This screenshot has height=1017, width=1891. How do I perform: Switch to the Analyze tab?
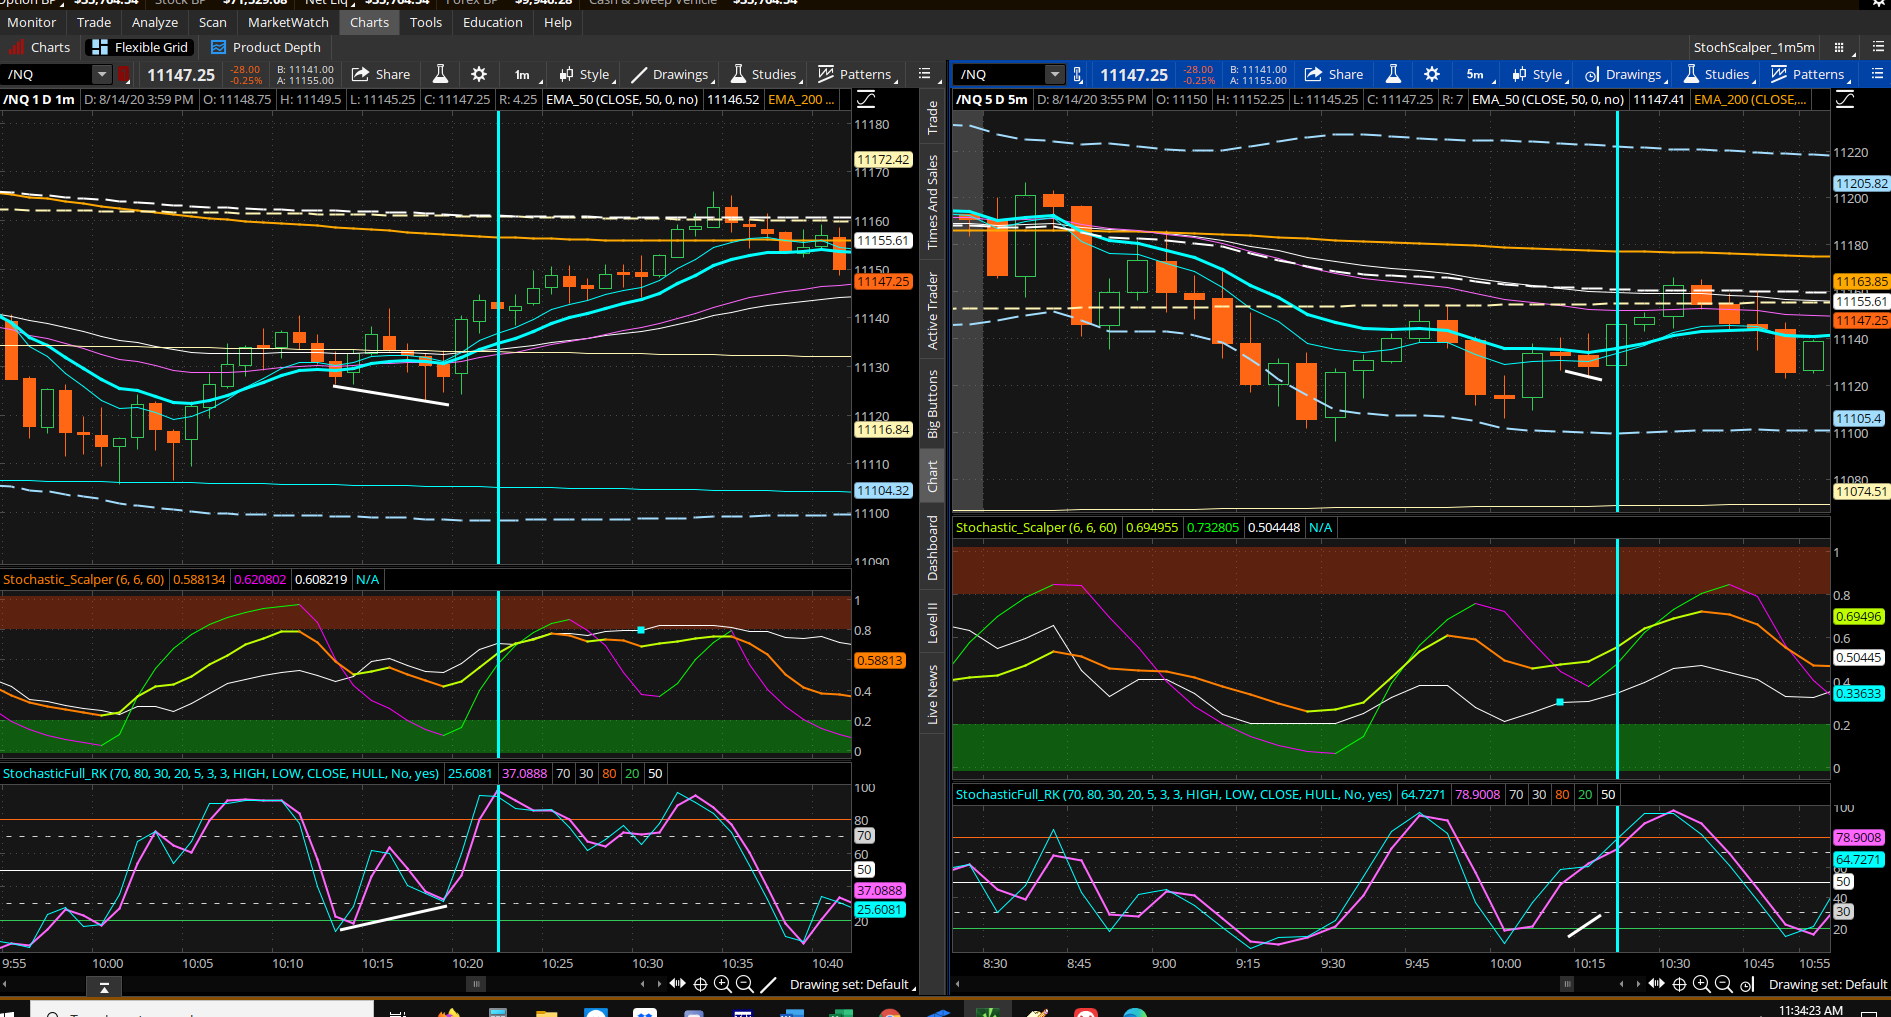tap(155, 22)
